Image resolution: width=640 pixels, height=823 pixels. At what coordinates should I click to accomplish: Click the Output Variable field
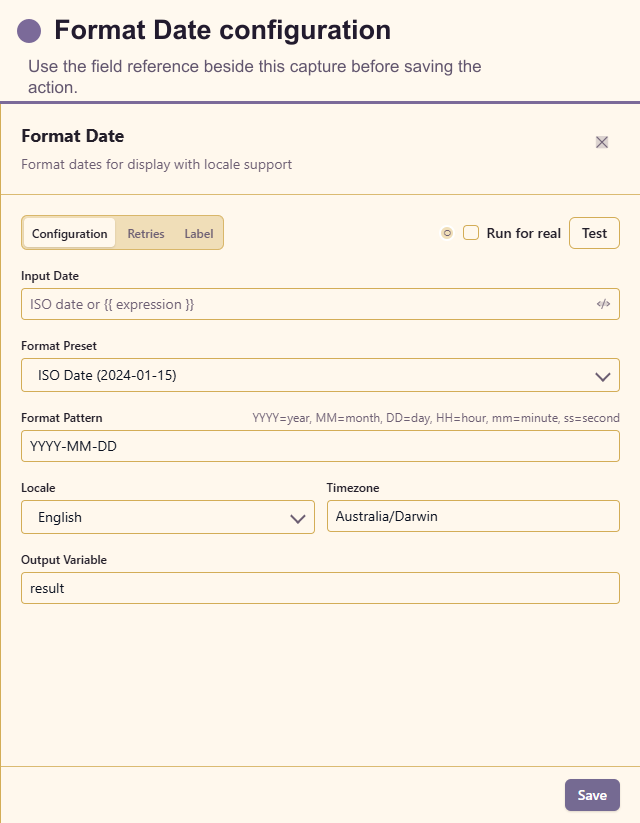click(320, 588)
